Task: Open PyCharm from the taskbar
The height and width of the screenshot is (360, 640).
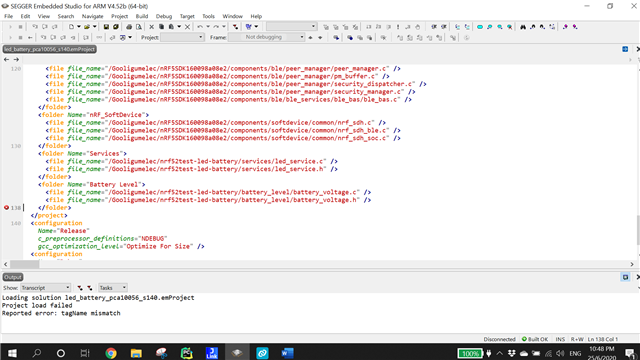Action: point(187,353)
